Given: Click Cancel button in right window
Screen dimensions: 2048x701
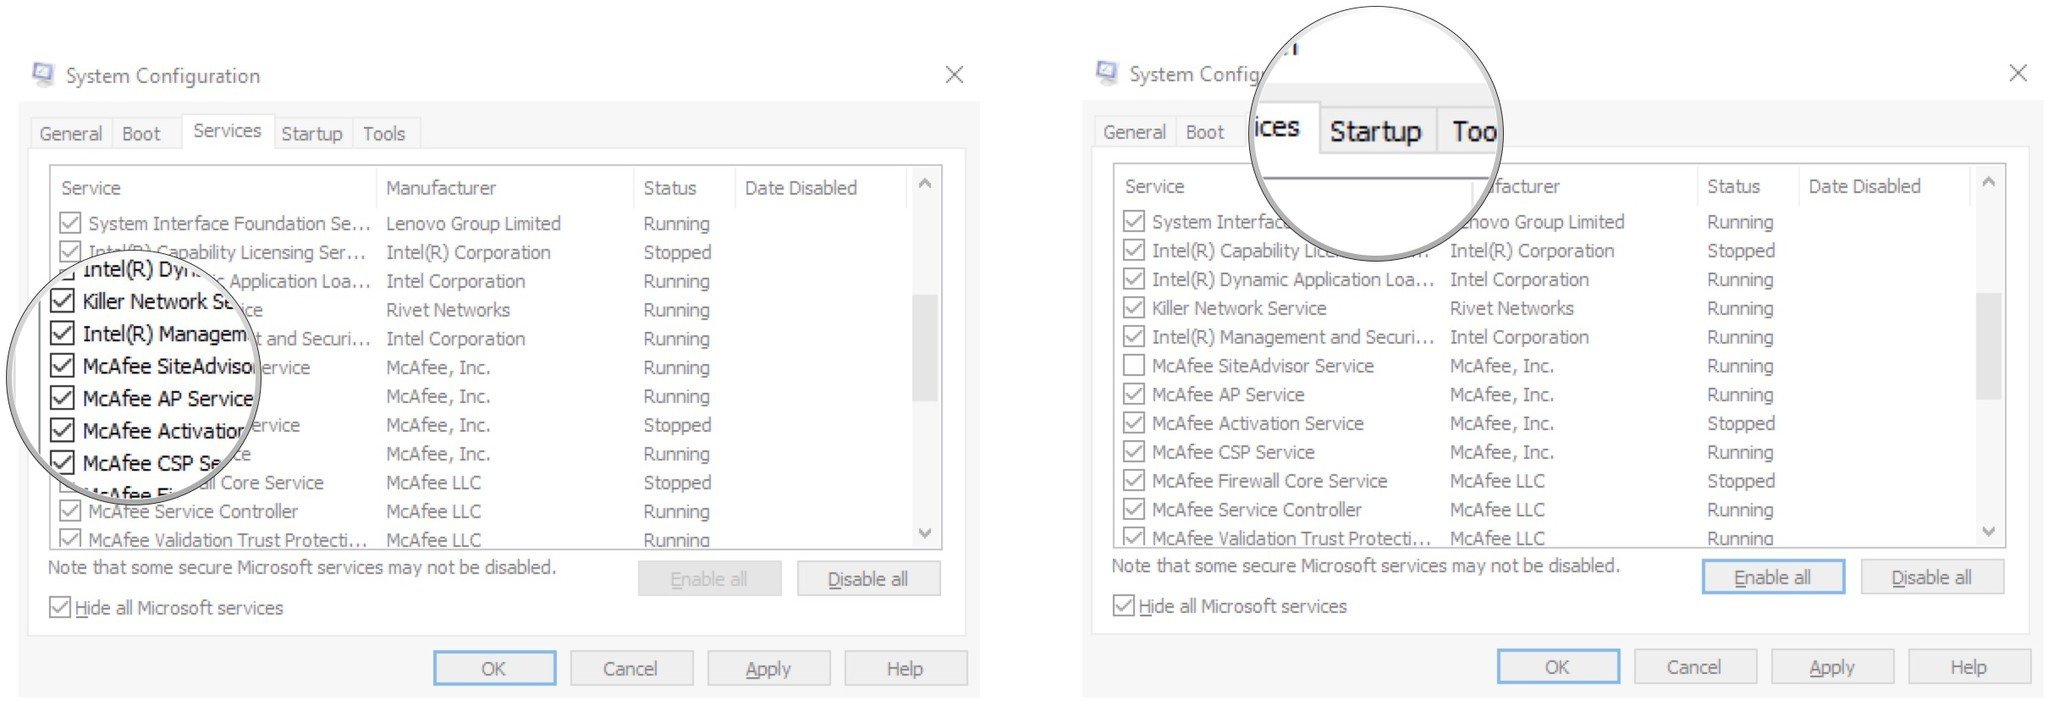Looking at the screenshot, I should pyautogui.click(x=1695, y=666).
